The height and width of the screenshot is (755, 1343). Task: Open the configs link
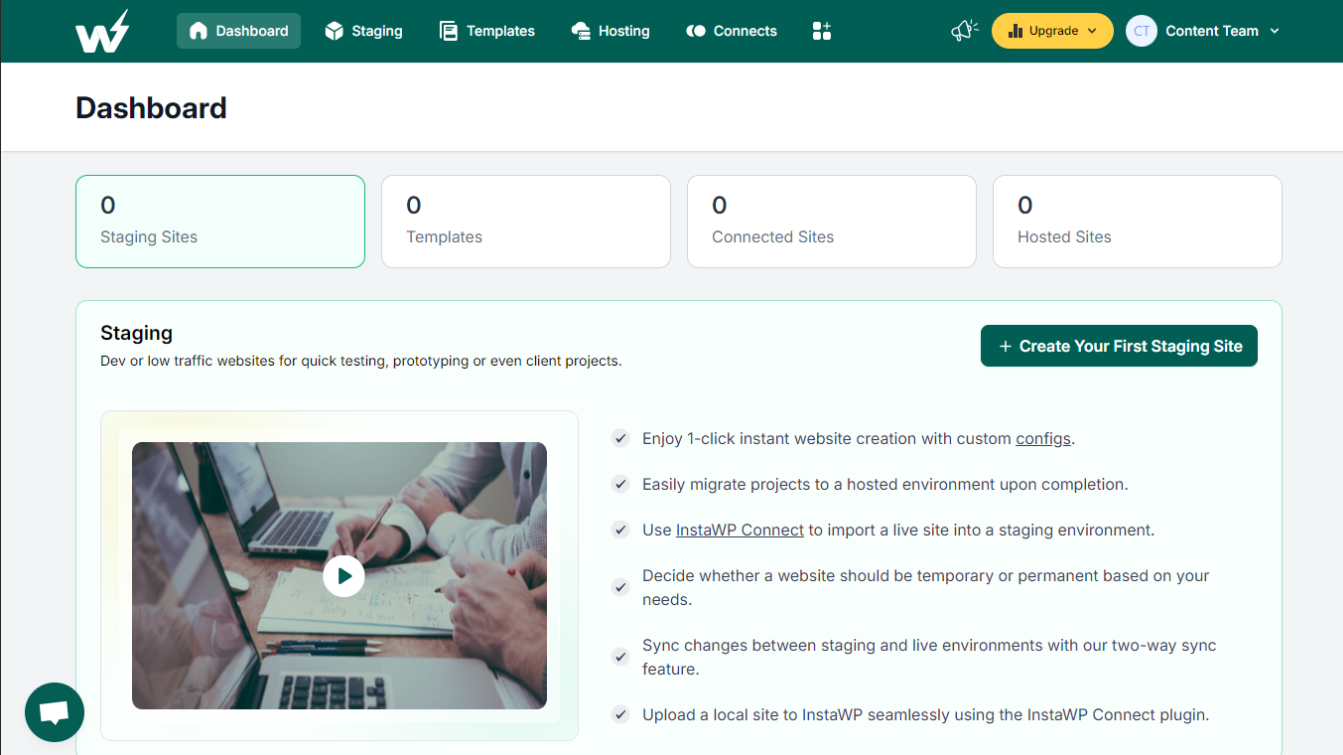coord(1043,438)
